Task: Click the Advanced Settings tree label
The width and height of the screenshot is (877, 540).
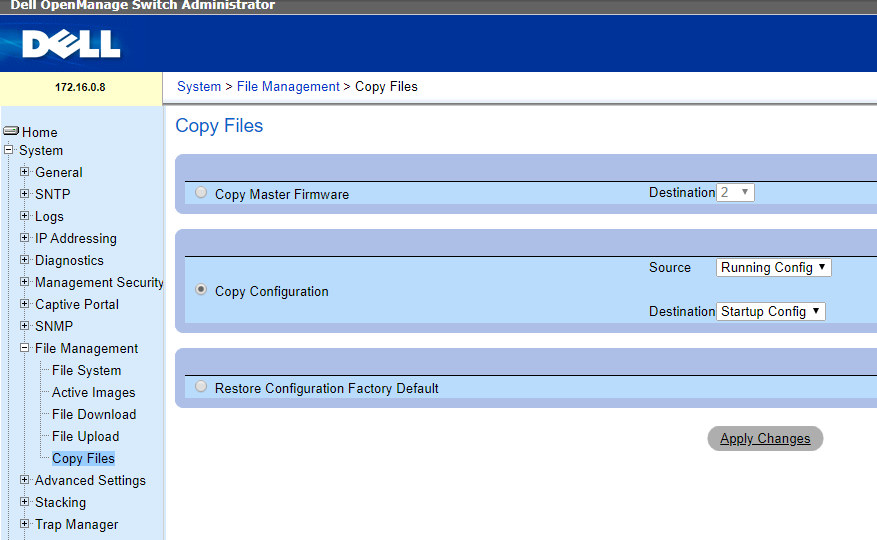Action: (x=90, y=481)
